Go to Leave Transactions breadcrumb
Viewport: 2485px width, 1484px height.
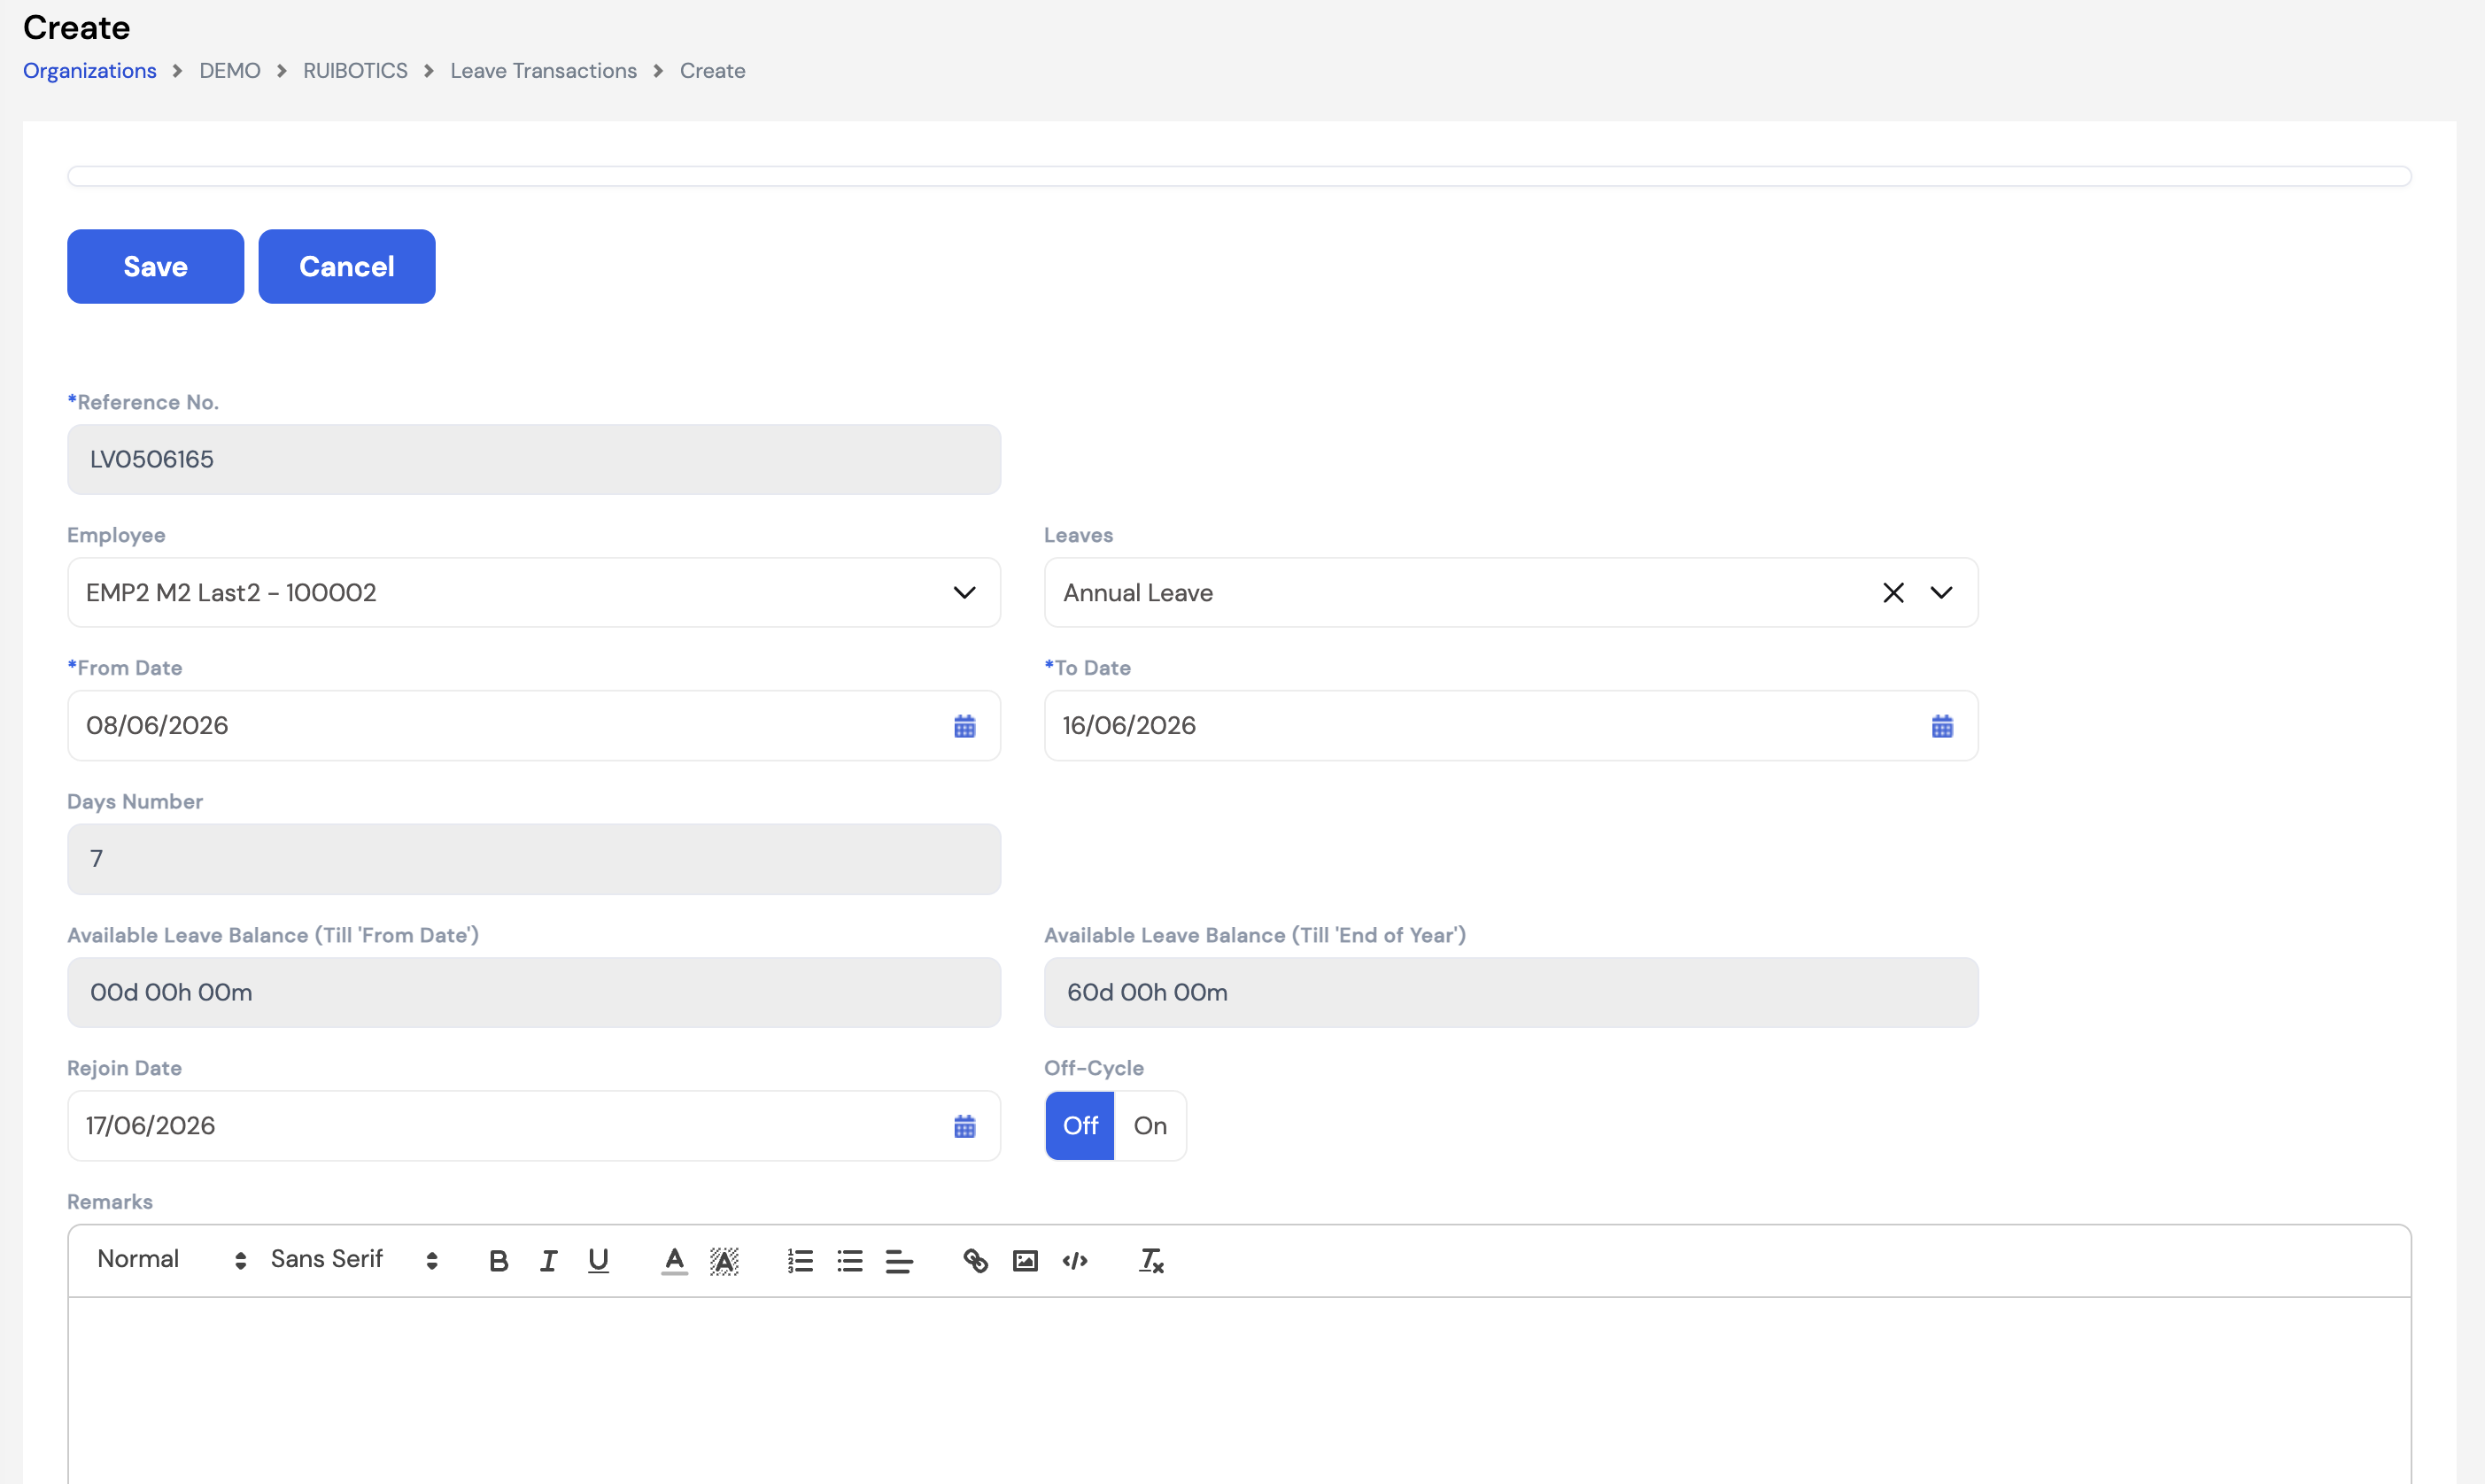(x=543, y=71)
